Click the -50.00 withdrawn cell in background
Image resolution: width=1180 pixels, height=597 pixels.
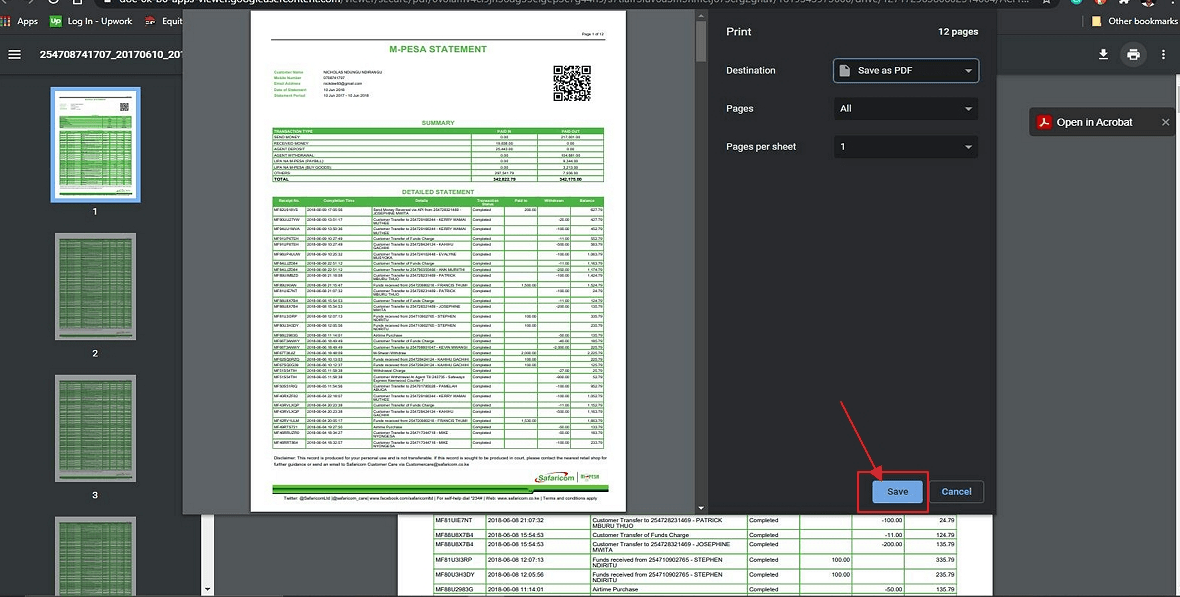pos(893,589)
